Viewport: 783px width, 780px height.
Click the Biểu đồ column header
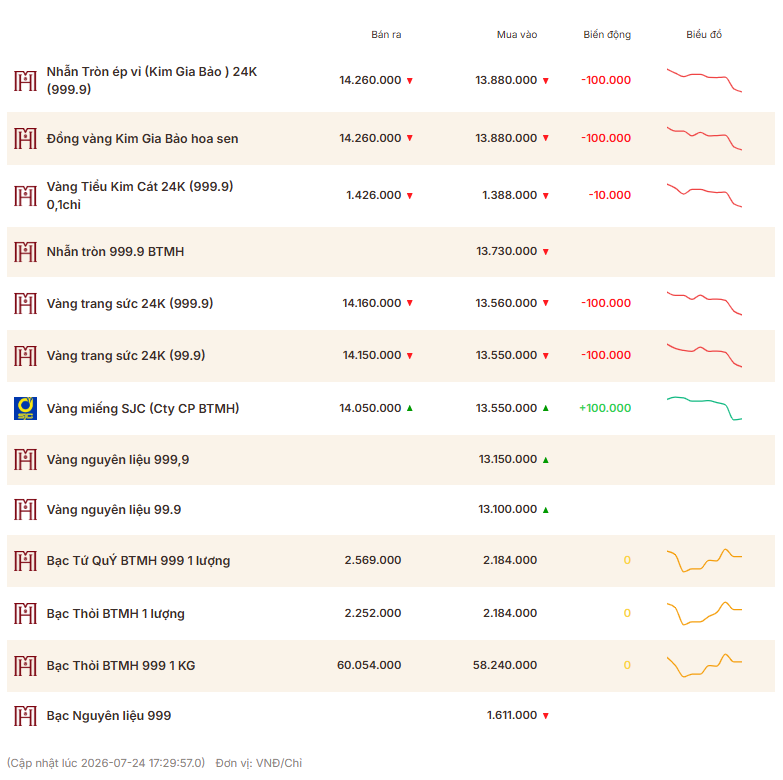coord(704,34)
